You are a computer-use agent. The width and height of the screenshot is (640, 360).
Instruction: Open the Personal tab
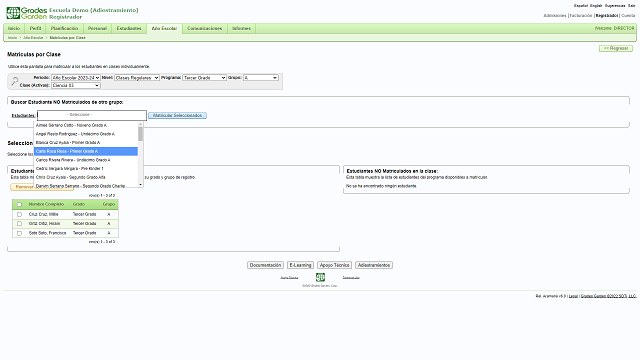[97, 28]
